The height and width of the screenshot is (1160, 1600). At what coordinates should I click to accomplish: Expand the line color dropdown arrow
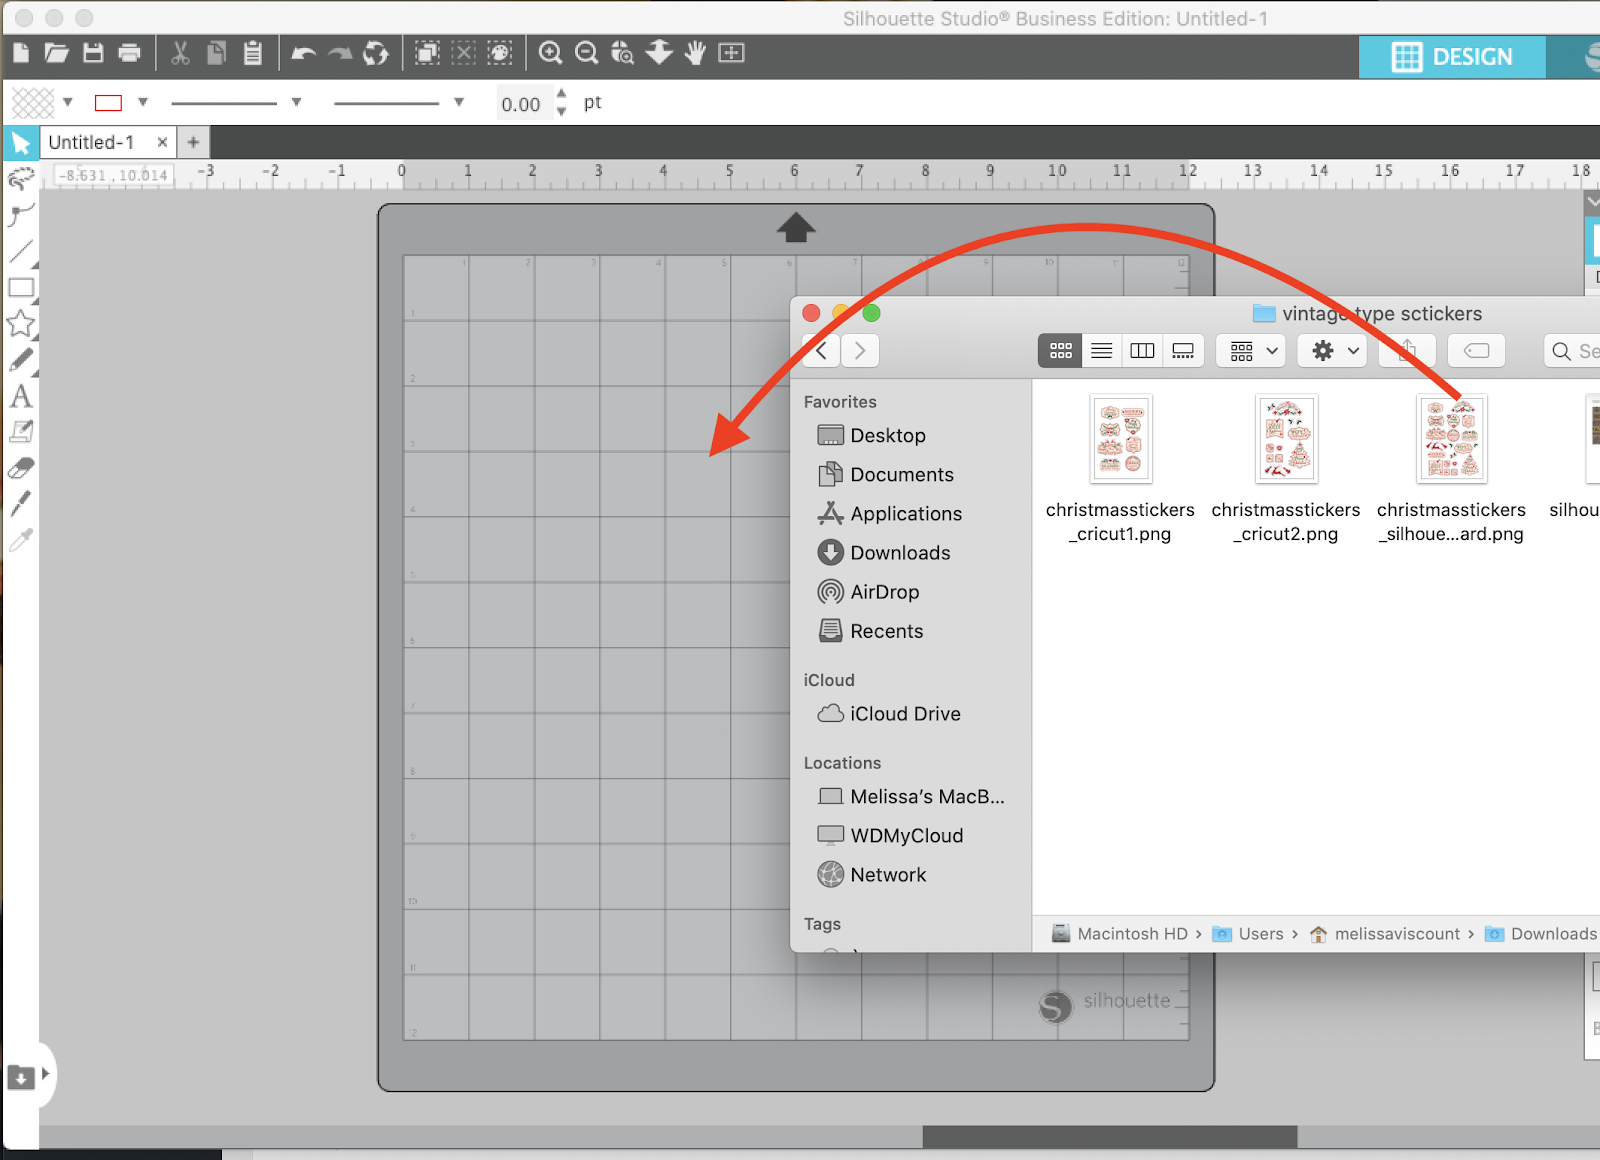143,102
